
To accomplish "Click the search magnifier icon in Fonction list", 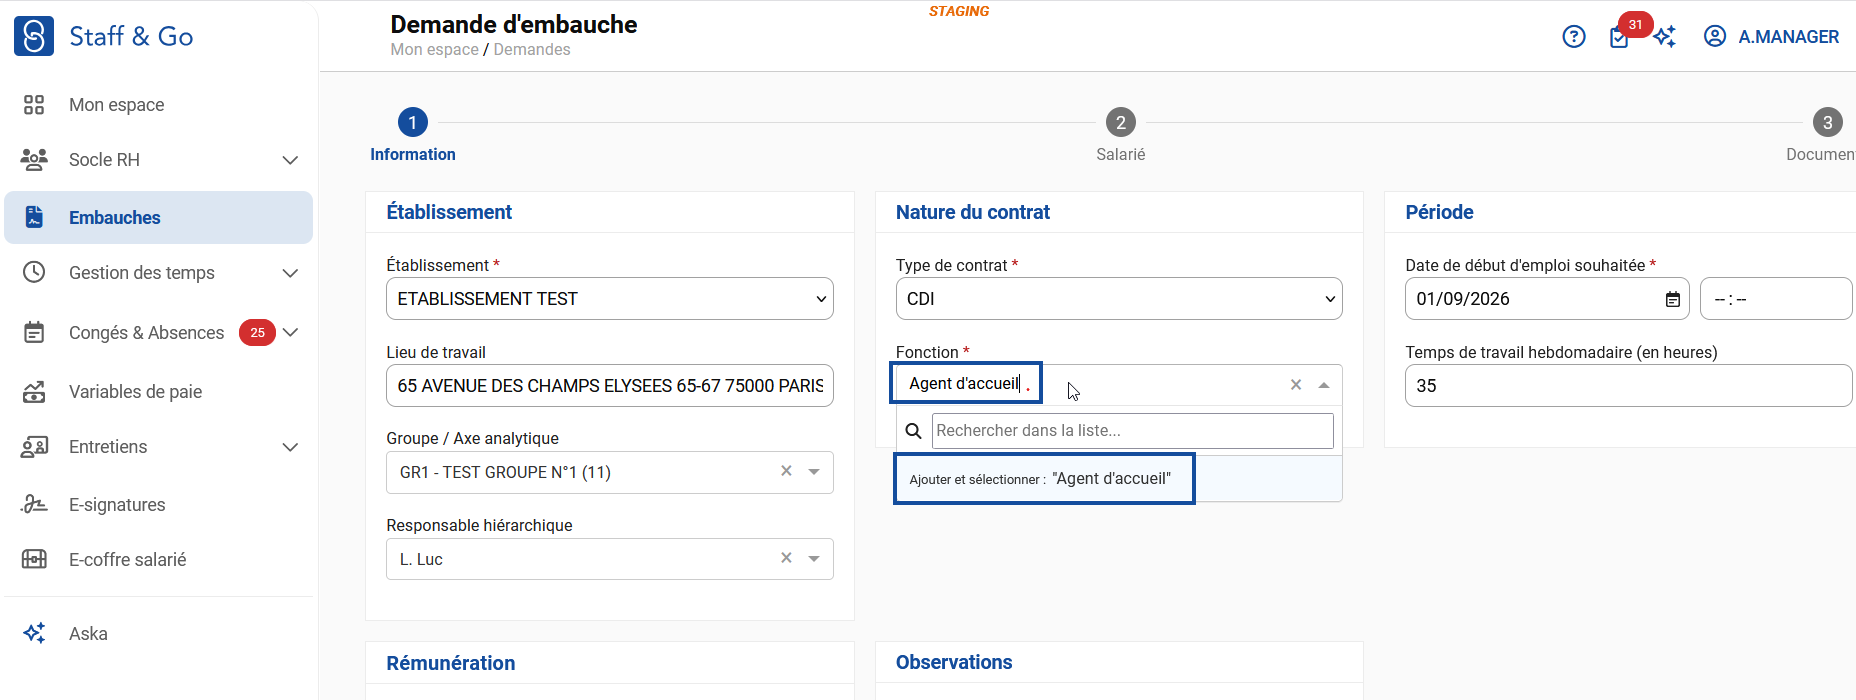I will pos(913,431).
